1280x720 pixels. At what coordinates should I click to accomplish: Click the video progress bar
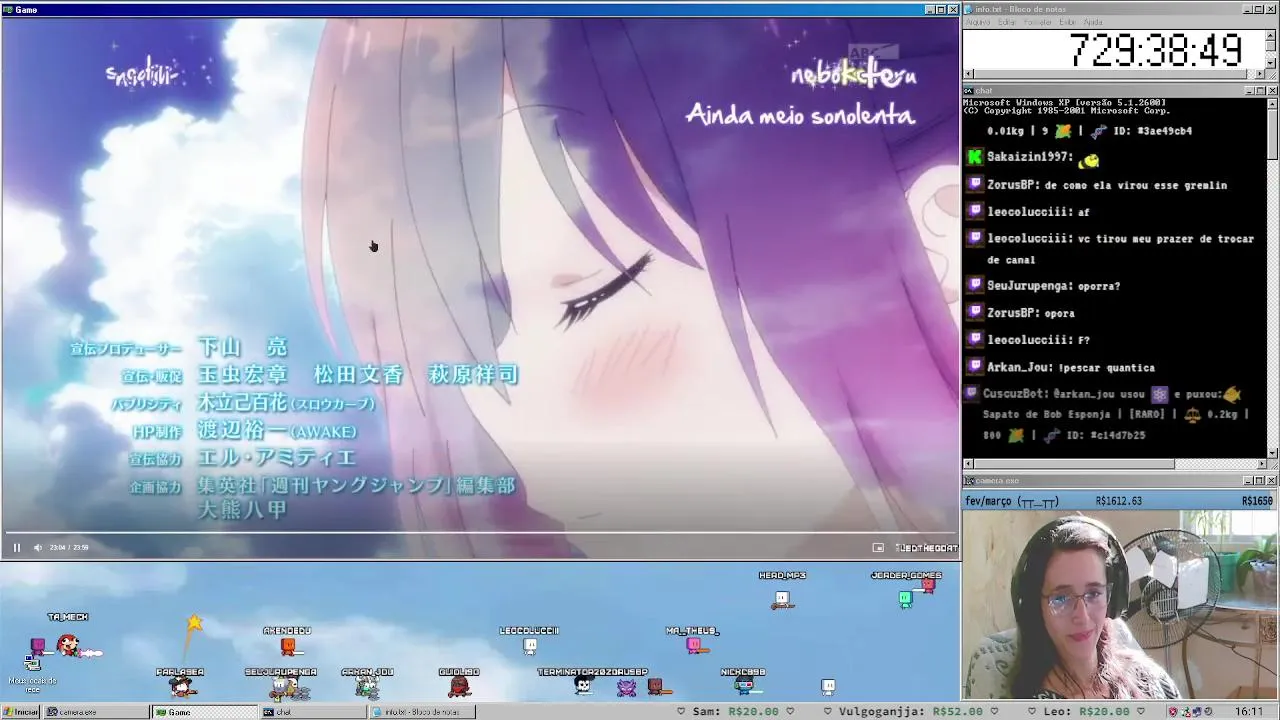point(480,533)
